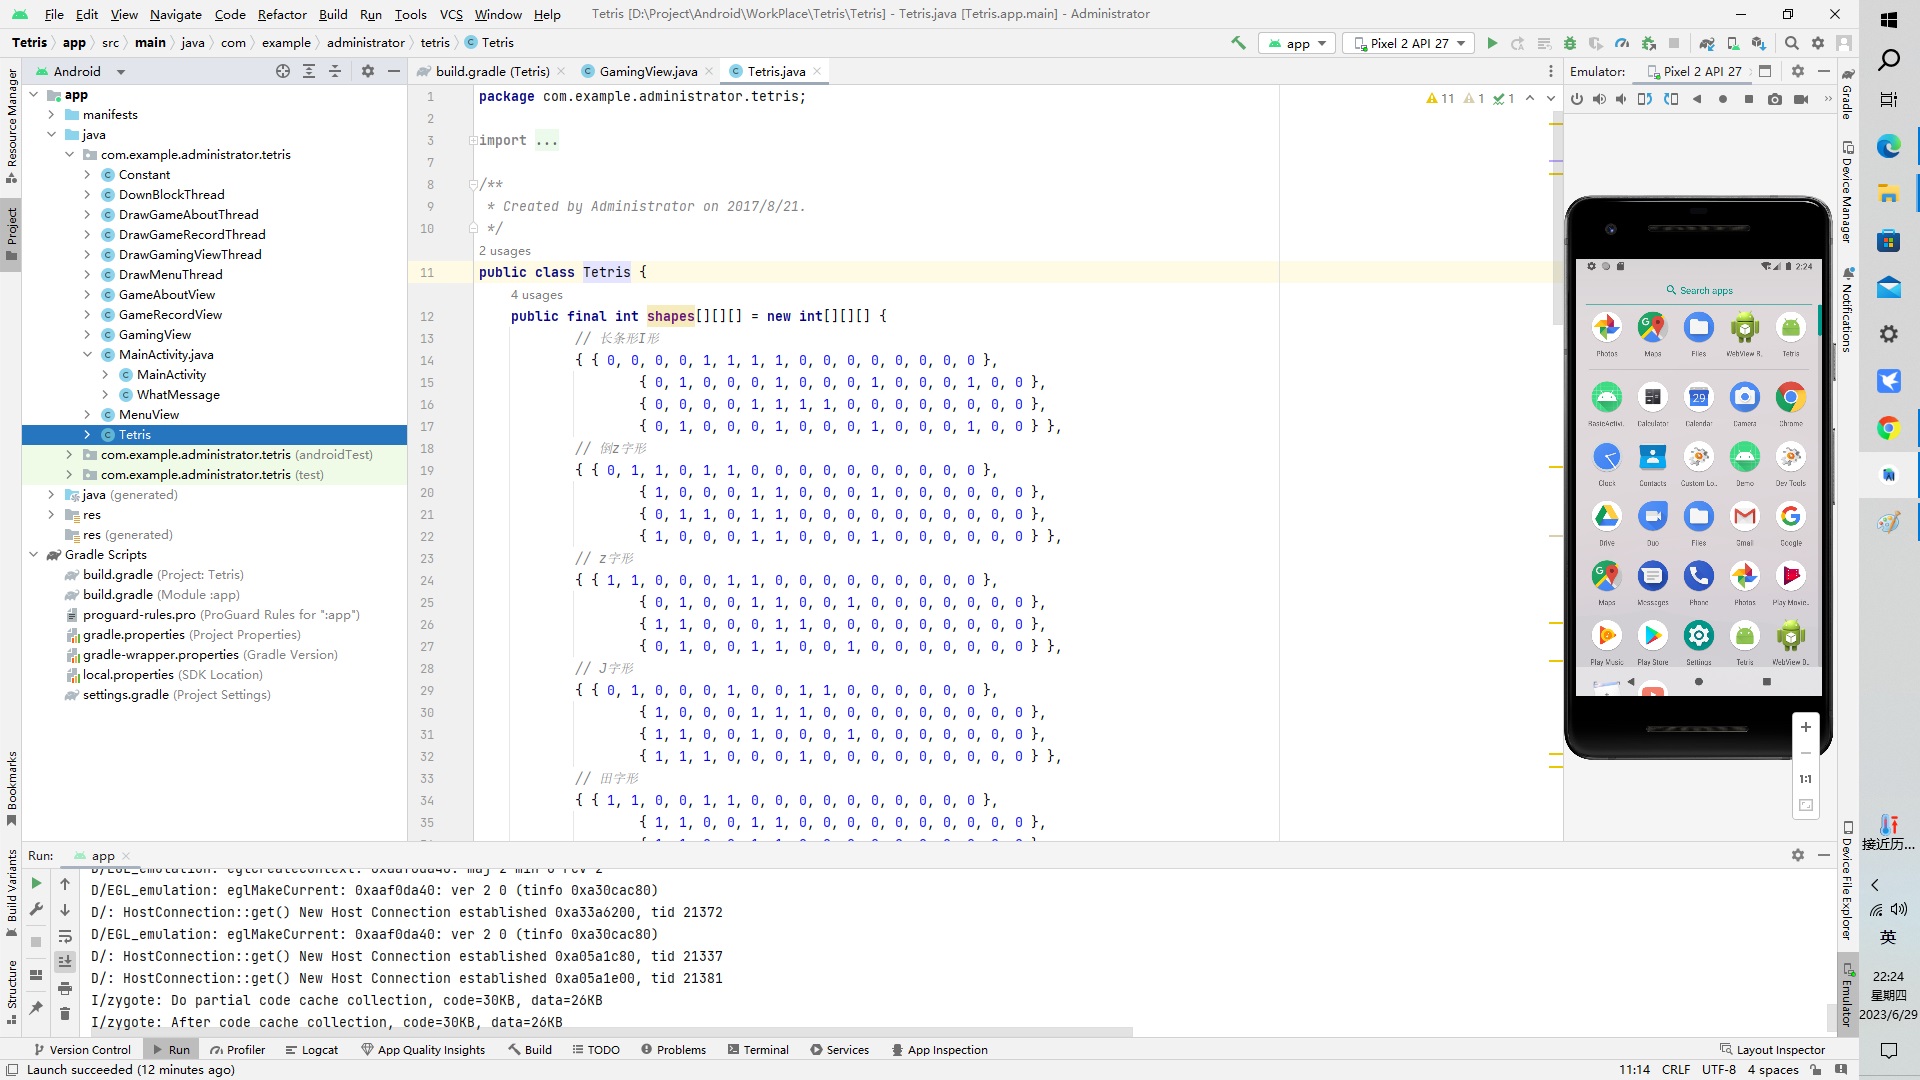Toggle Bookmarks tool window side tab
Screen dimensions: 1920x1080
(11, 789)
